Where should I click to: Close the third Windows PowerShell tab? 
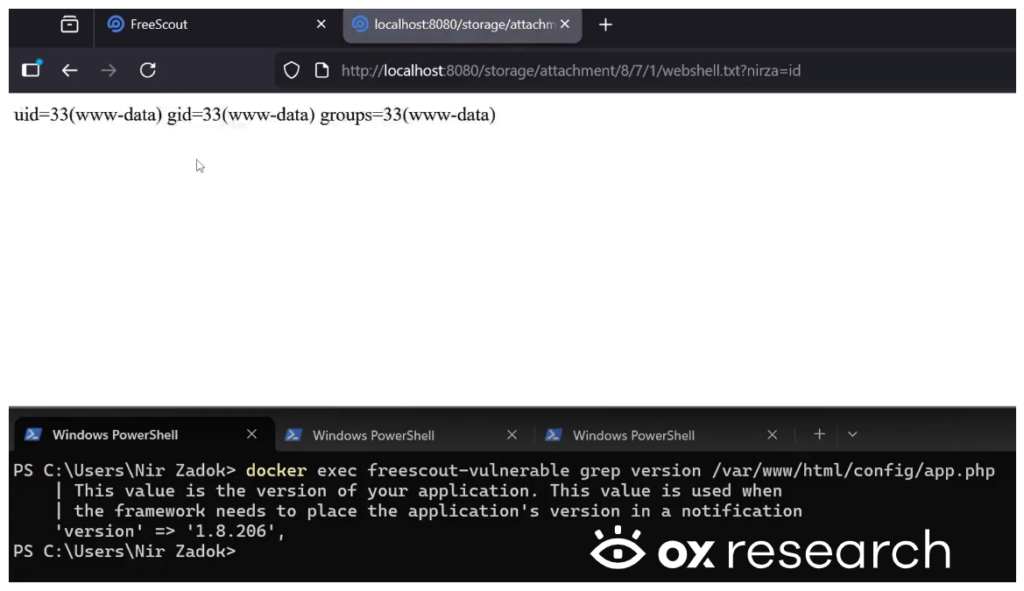tap(772, 434)
